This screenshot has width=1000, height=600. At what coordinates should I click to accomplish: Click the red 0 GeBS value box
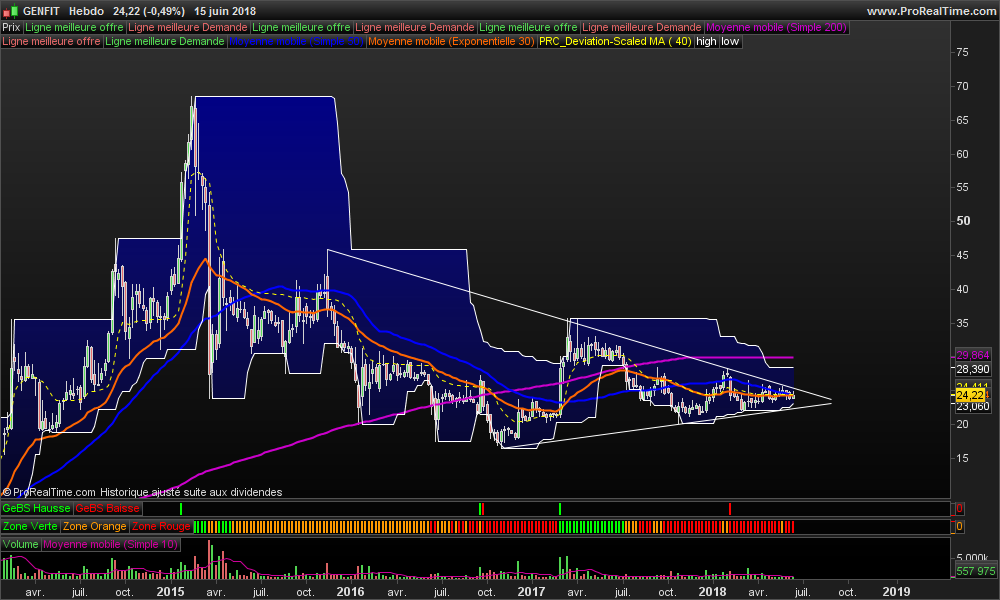(959, 508)
